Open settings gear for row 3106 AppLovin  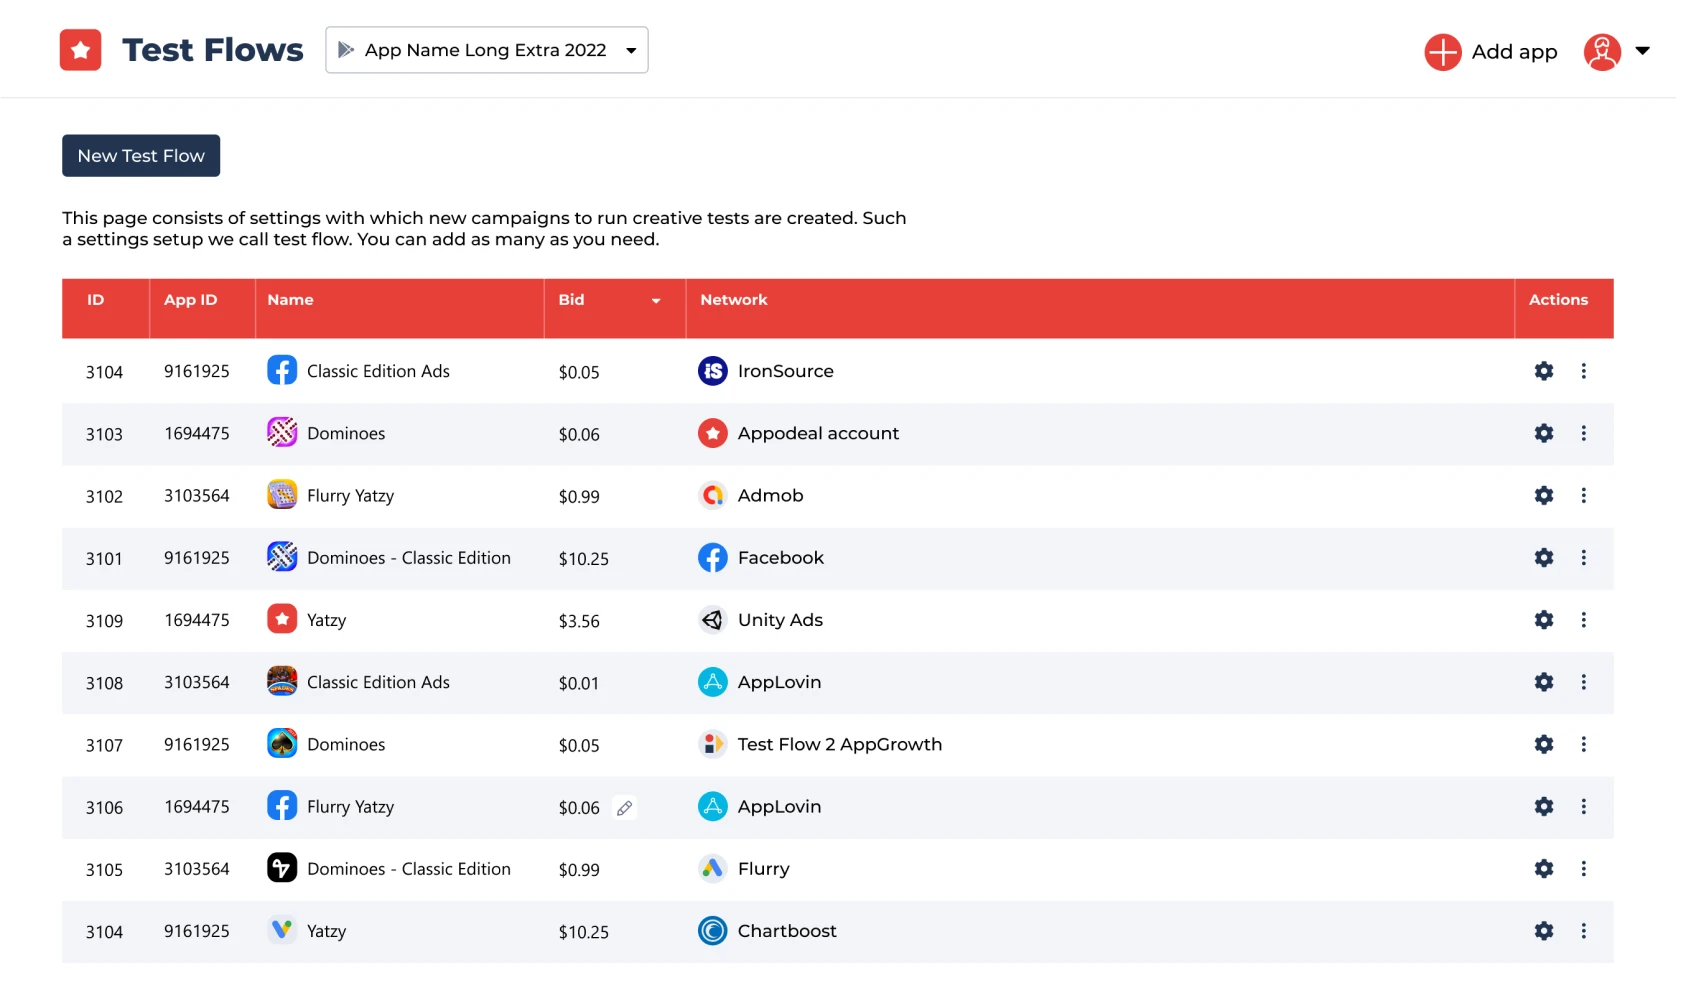pyautogui.click(x=1544, y=806)
